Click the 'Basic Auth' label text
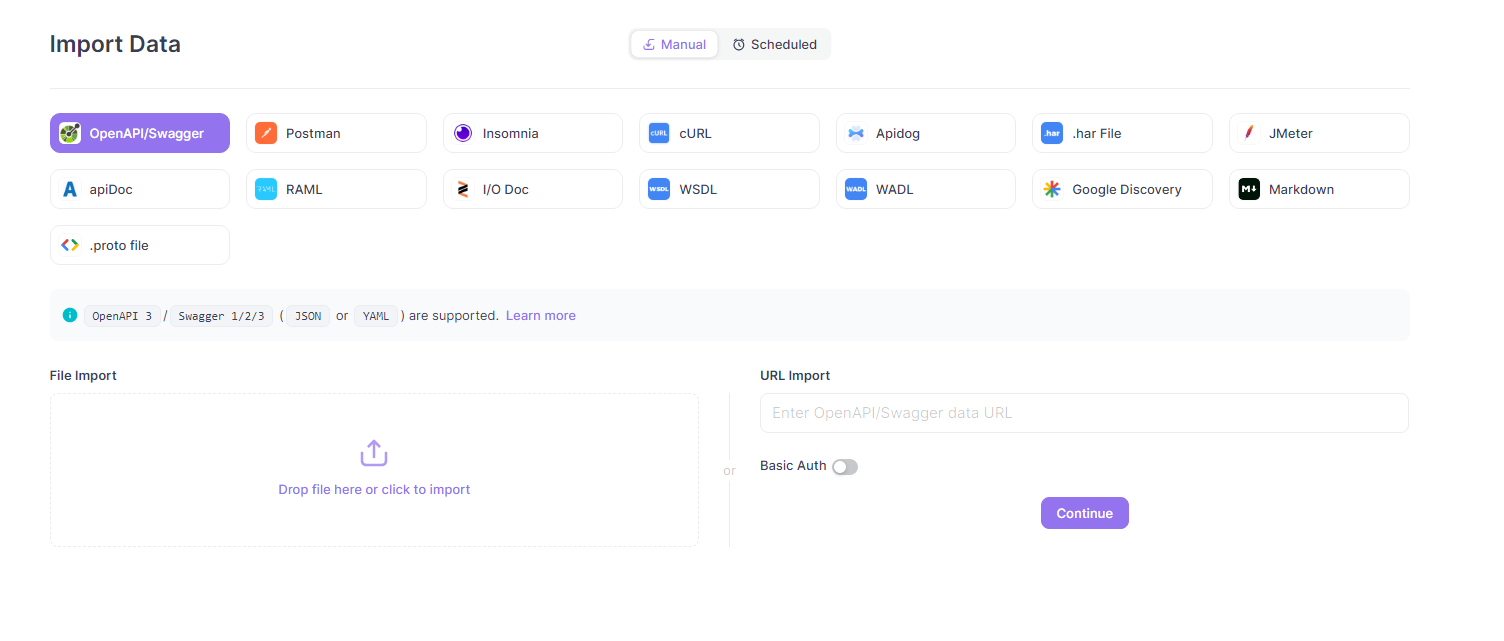 pos(793,466)
